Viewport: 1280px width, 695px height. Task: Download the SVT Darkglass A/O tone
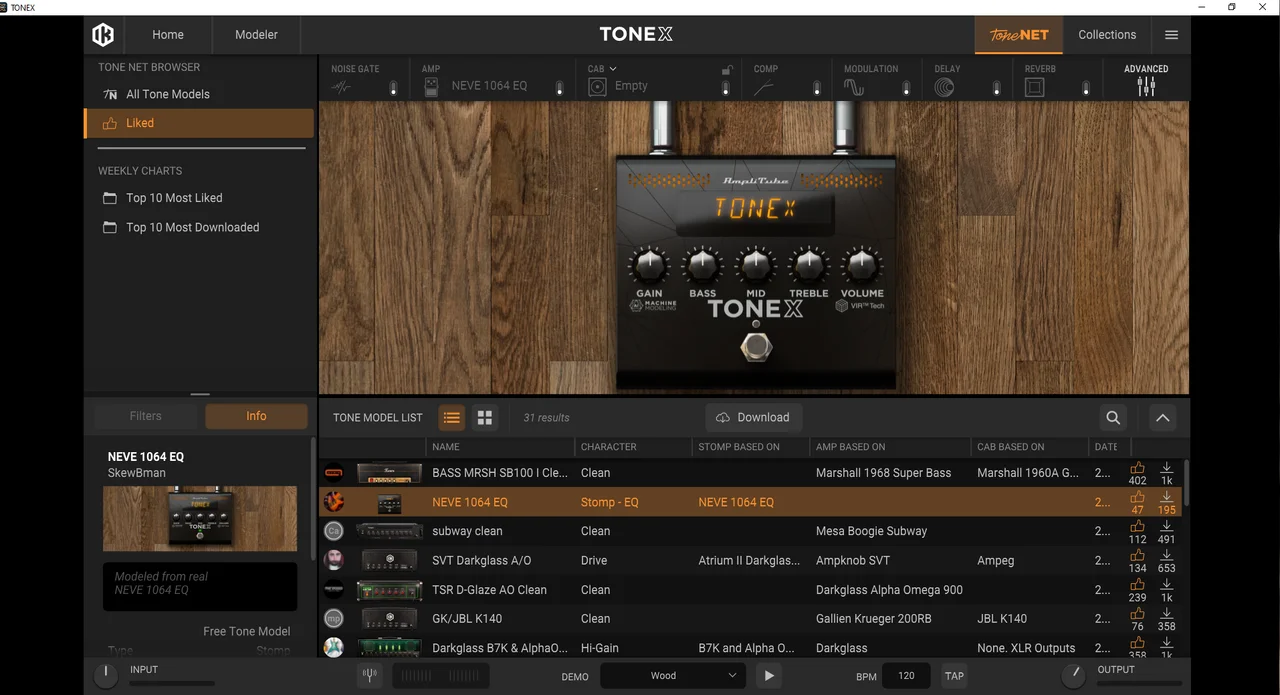[x=1166, y=555]
